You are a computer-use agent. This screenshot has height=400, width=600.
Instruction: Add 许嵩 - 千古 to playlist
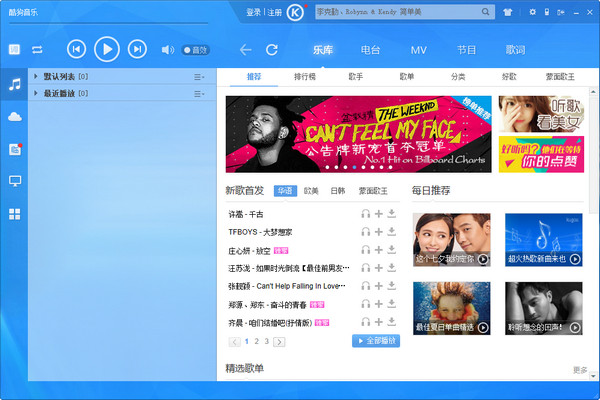378,214
